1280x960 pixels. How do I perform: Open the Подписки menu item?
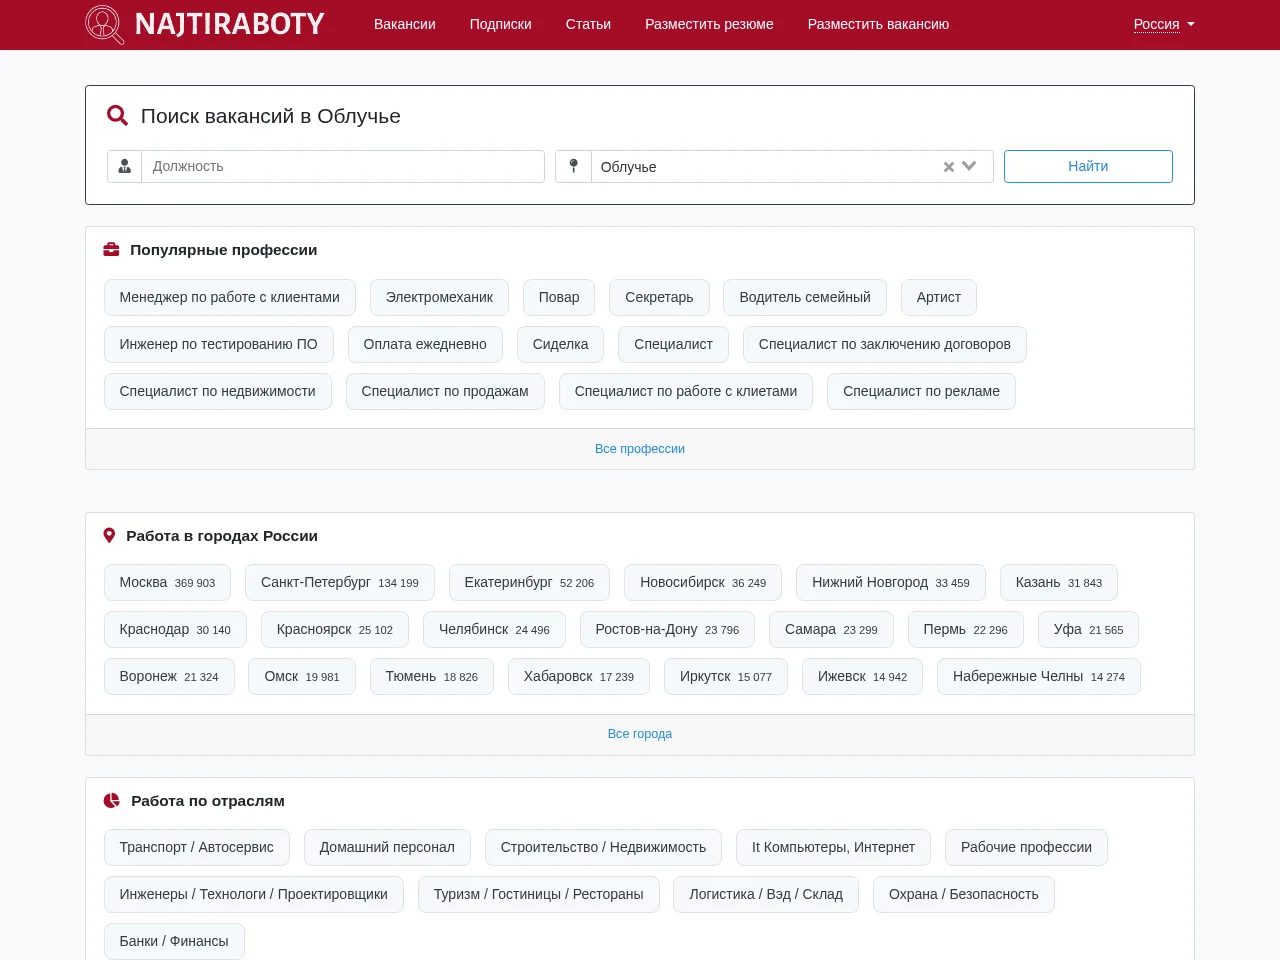(501, 24)
